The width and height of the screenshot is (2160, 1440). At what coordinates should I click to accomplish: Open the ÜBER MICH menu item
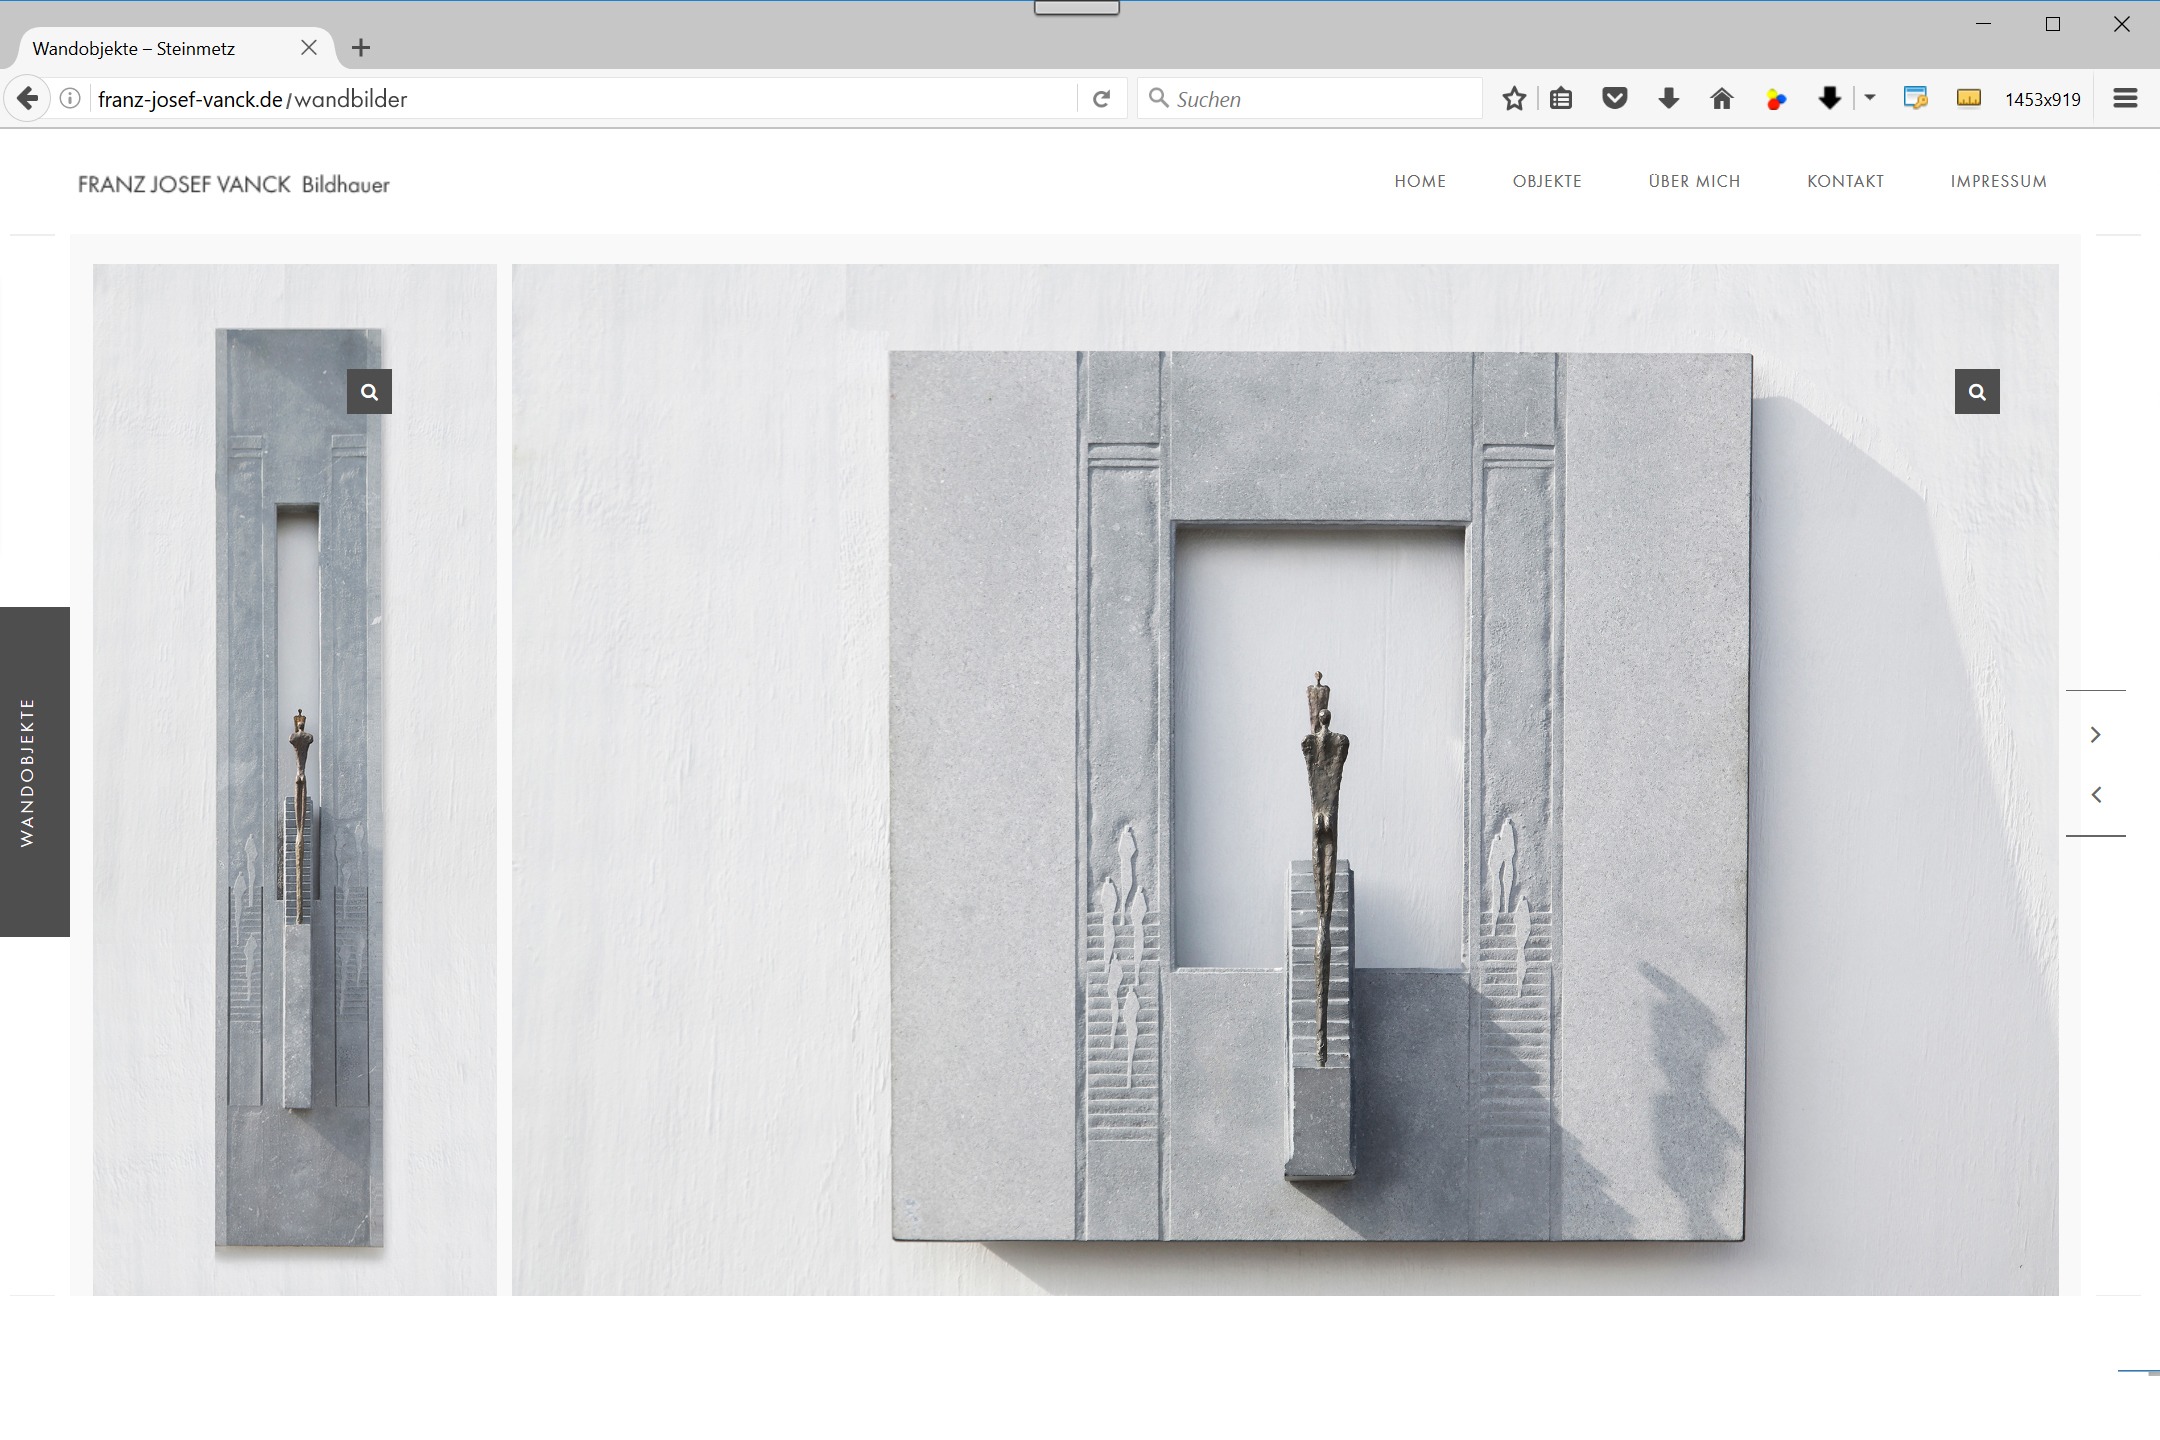pos(1694,181)
